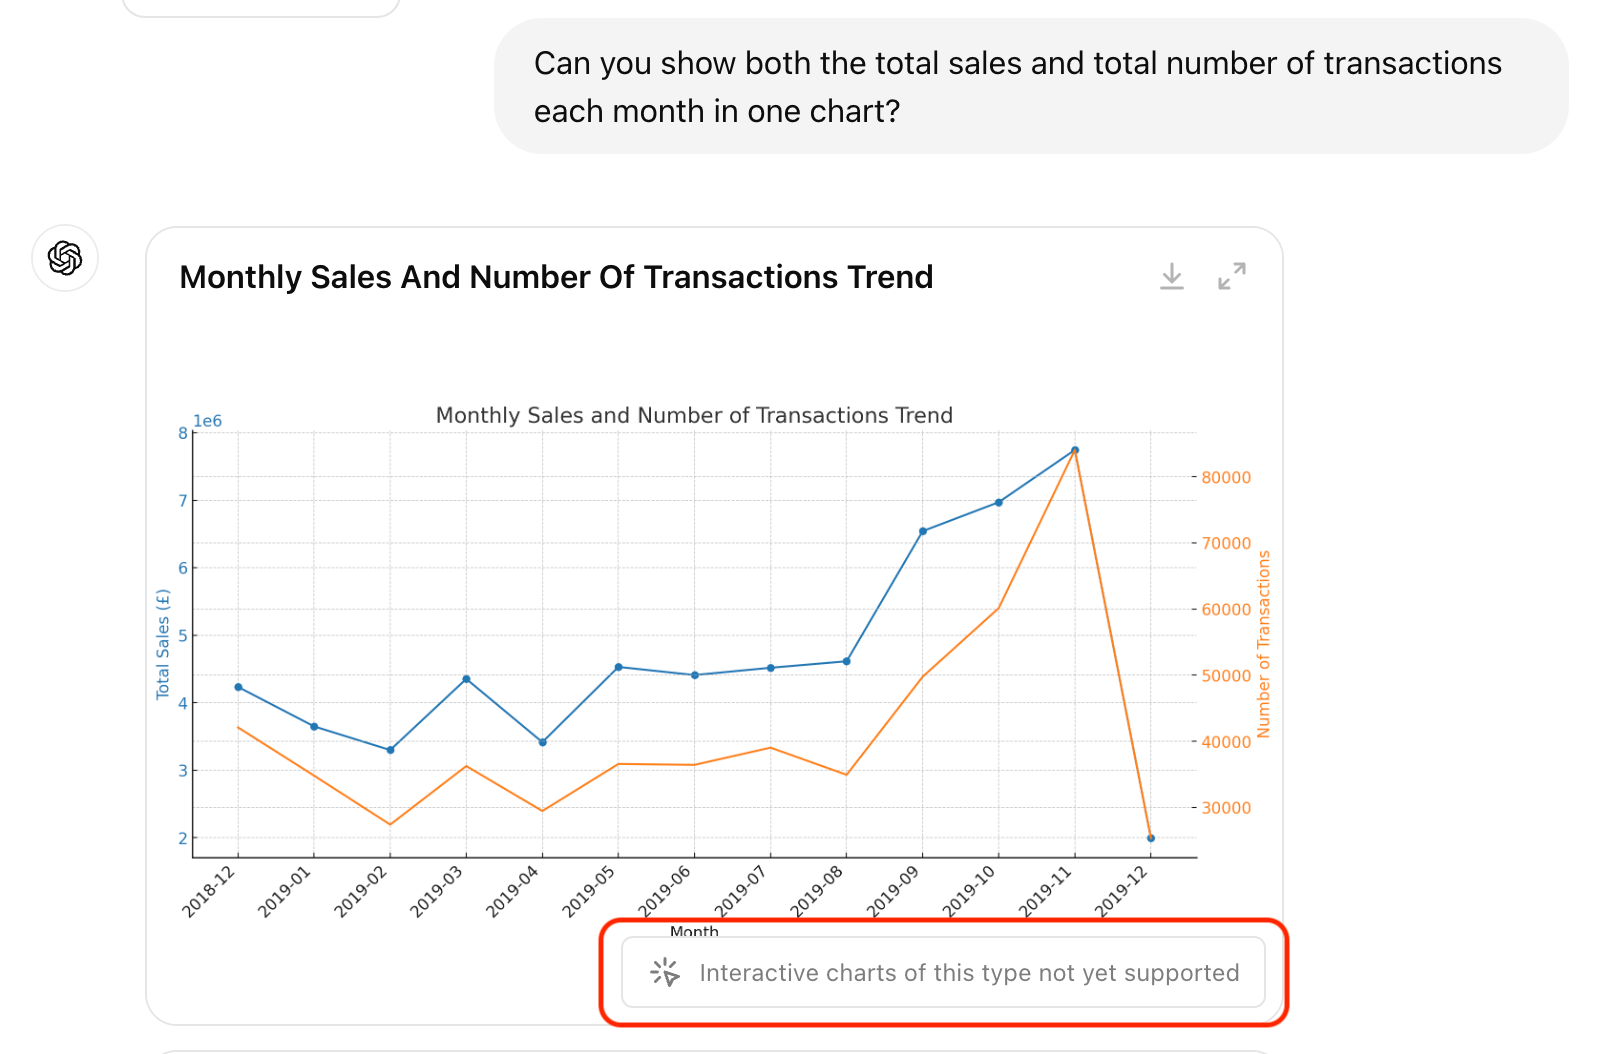
Task: Click the download chart icon
Action: pyautogui.click(x=1171, y=276)
